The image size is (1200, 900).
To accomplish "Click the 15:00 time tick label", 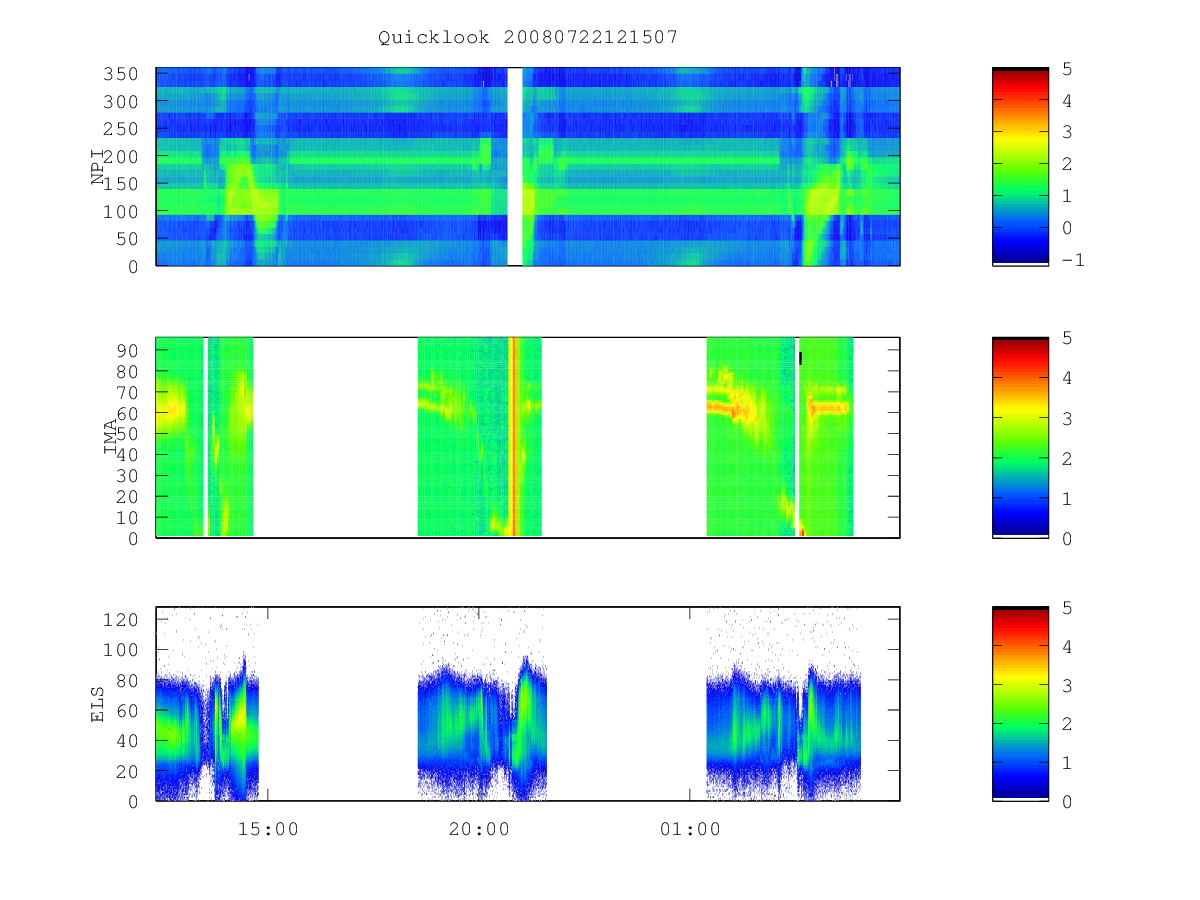I will (x=268, y=829).
